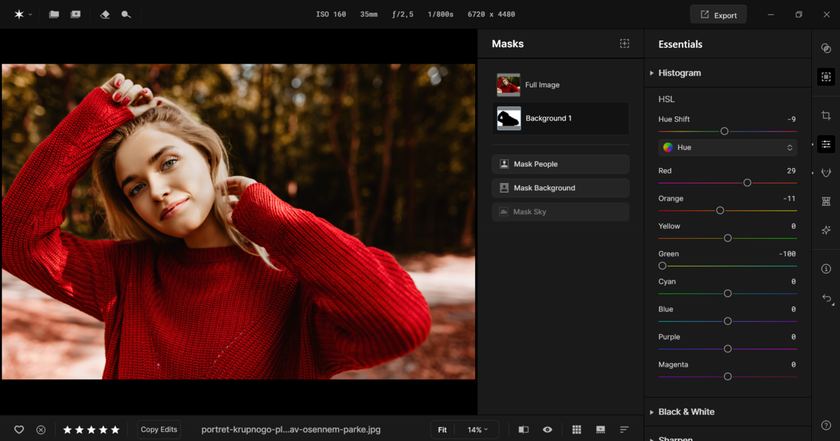Click the star app logo icon

[19, 14]
